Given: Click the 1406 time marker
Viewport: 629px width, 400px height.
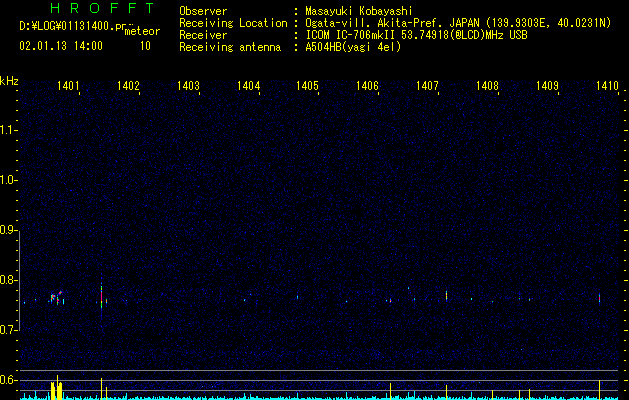Looking at the screenshot, I should click(367, 85).
